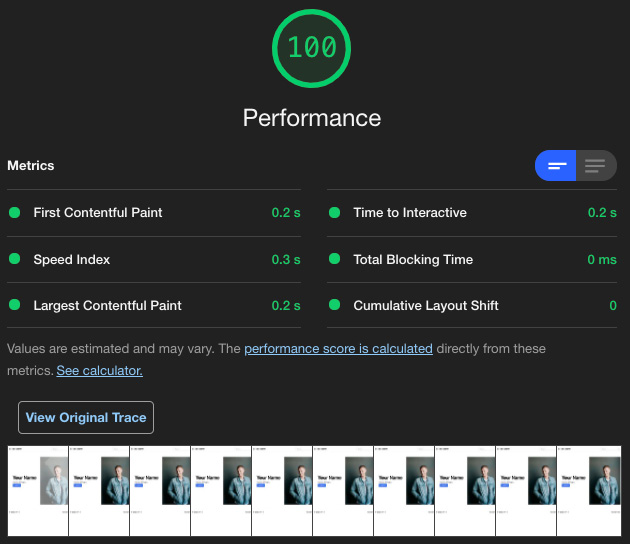Click the green dot beside Total Blocking Time
630x544 pixels.
coord(334,258)
